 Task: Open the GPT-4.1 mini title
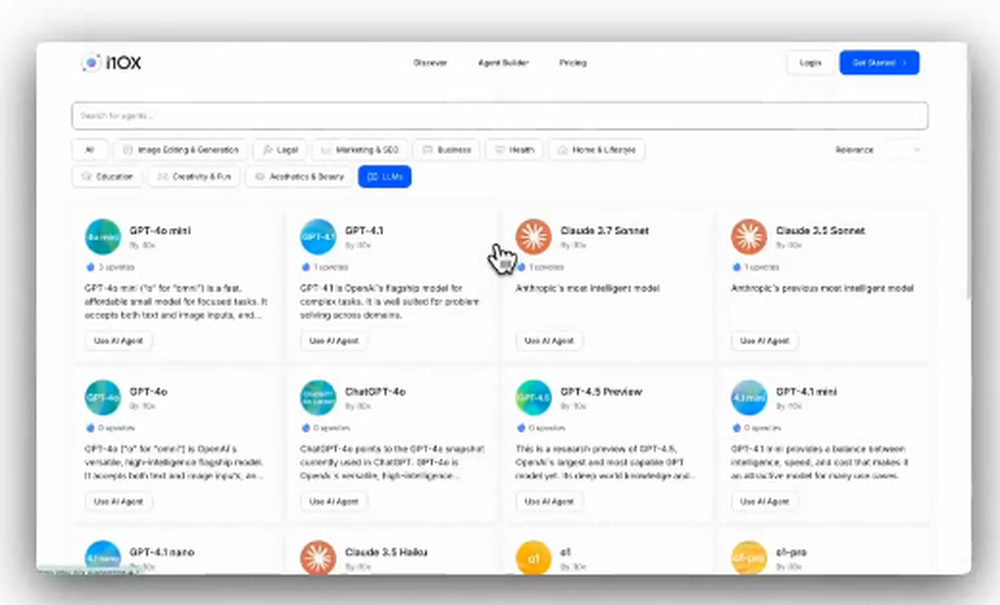tap(806, 391)
